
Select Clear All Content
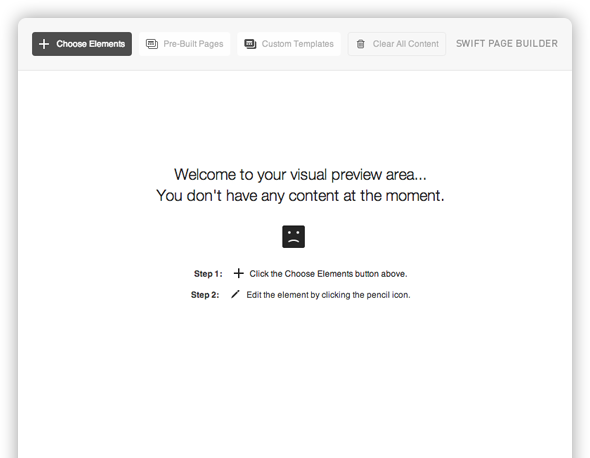(397, 44)
